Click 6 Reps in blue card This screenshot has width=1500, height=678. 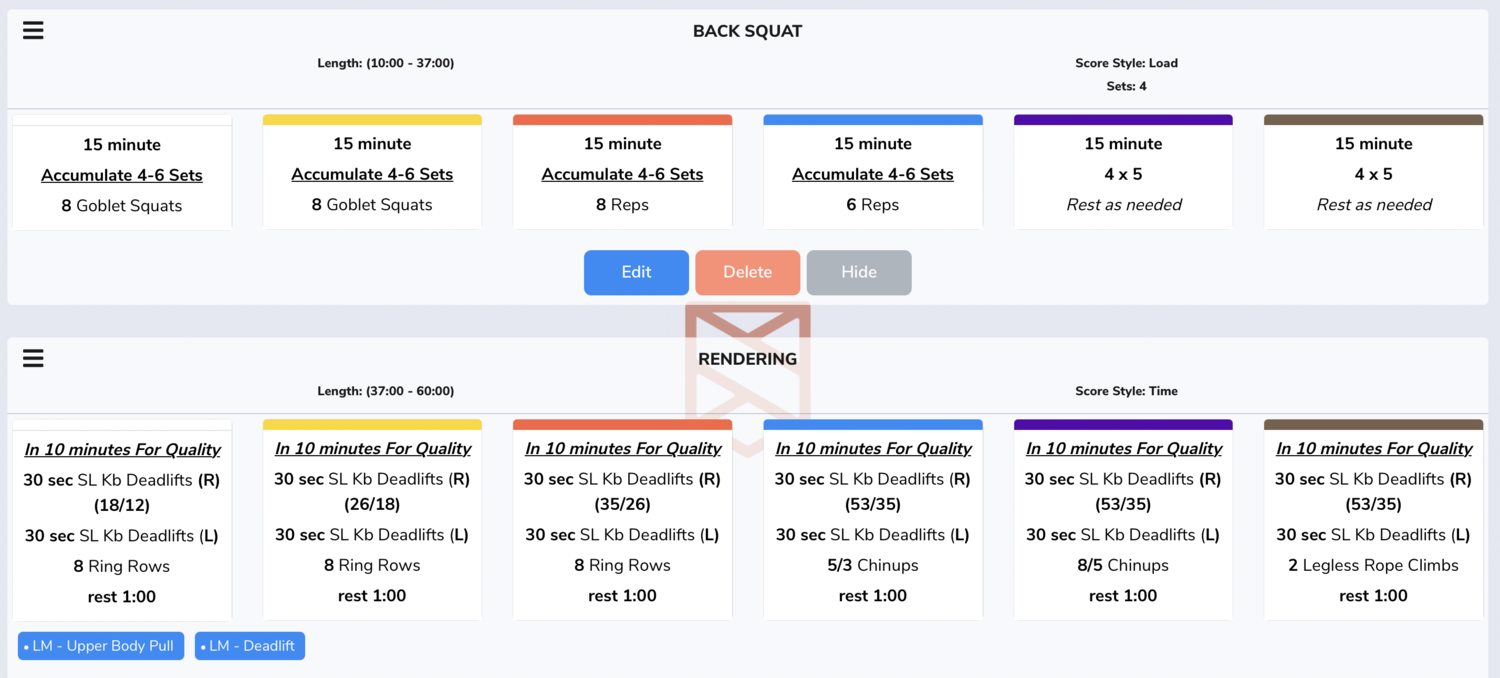[x=873, y=205]
